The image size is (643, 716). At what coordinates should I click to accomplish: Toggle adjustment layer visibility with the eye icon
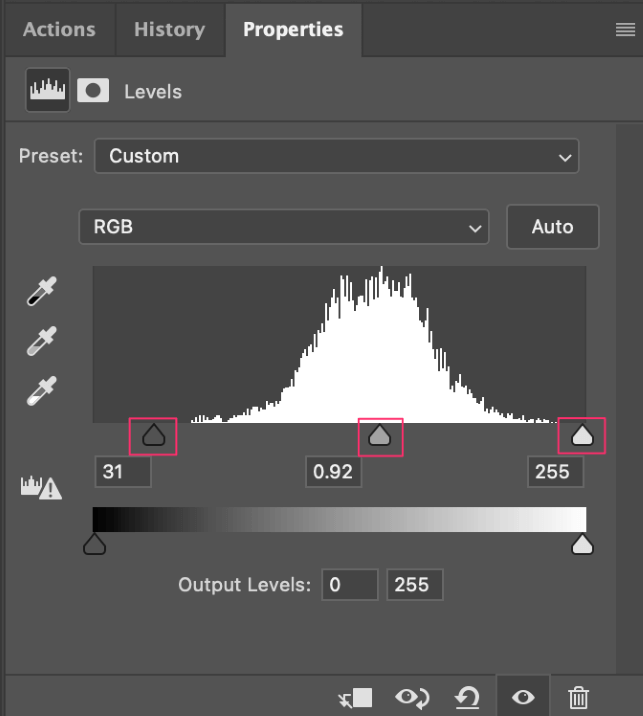(523, 697)
